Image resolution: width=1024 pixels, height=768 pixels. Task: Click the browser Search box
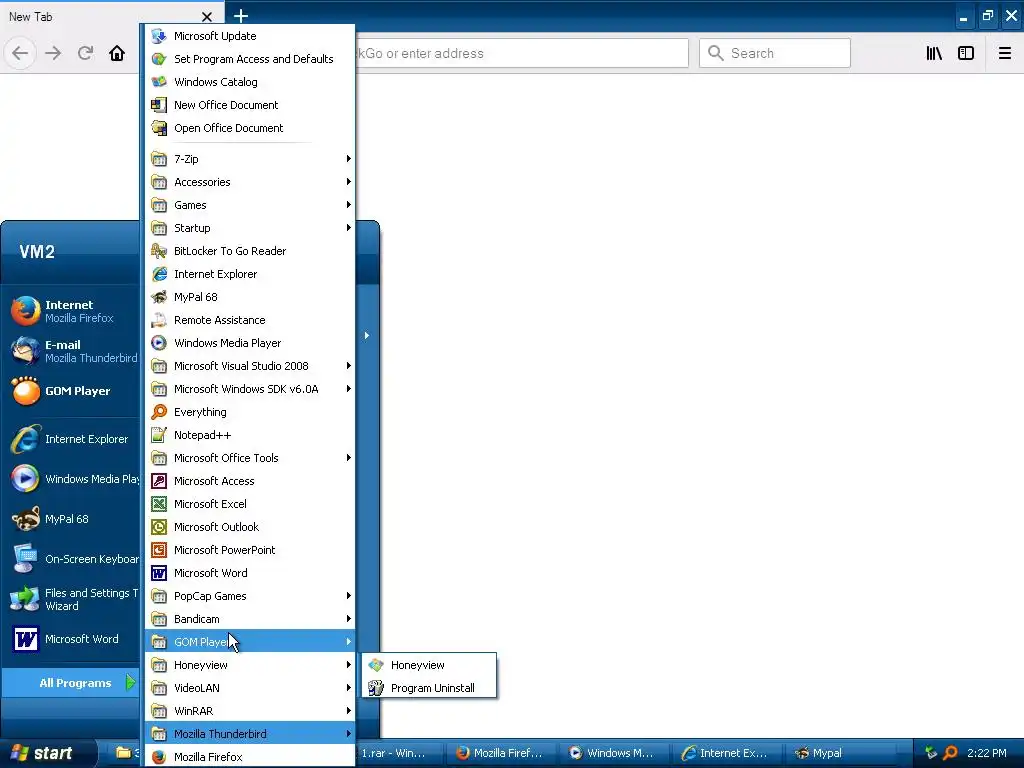(x=775, y=53)
